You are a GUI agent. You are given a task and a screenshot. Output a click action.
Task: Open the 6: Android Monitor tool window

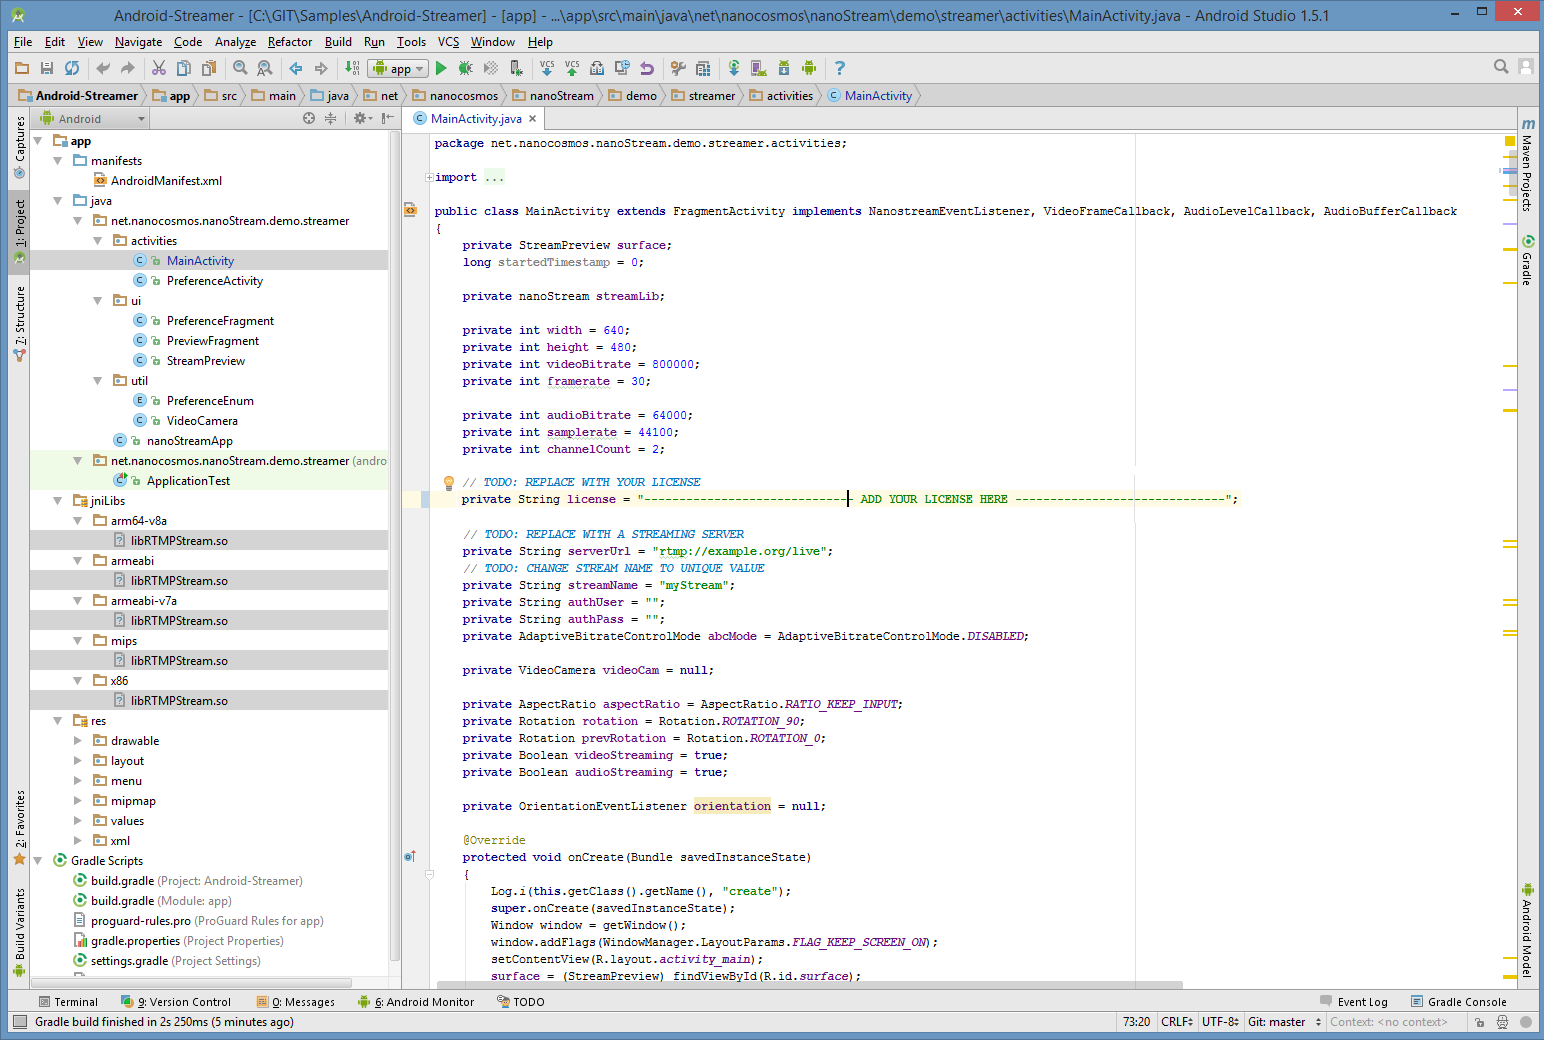[416, 1002]
